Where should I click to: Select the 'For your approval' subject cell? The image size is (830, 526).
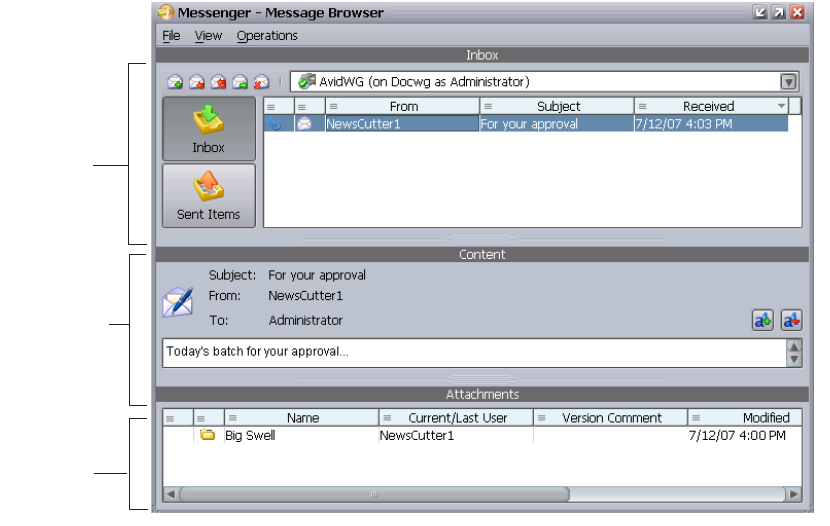[557, 124]
